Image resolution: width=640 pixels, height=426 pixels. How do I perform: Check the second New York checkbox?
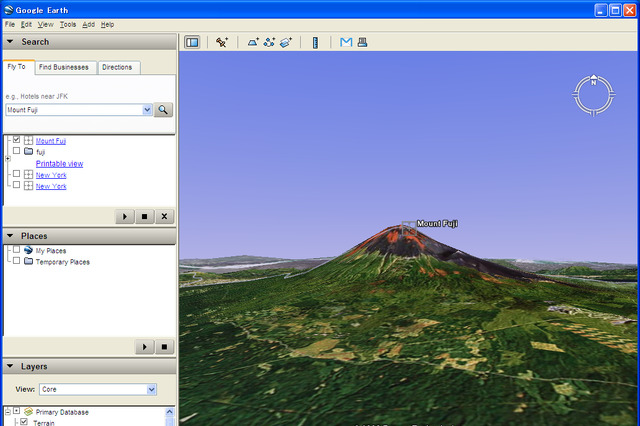point(16,185)
